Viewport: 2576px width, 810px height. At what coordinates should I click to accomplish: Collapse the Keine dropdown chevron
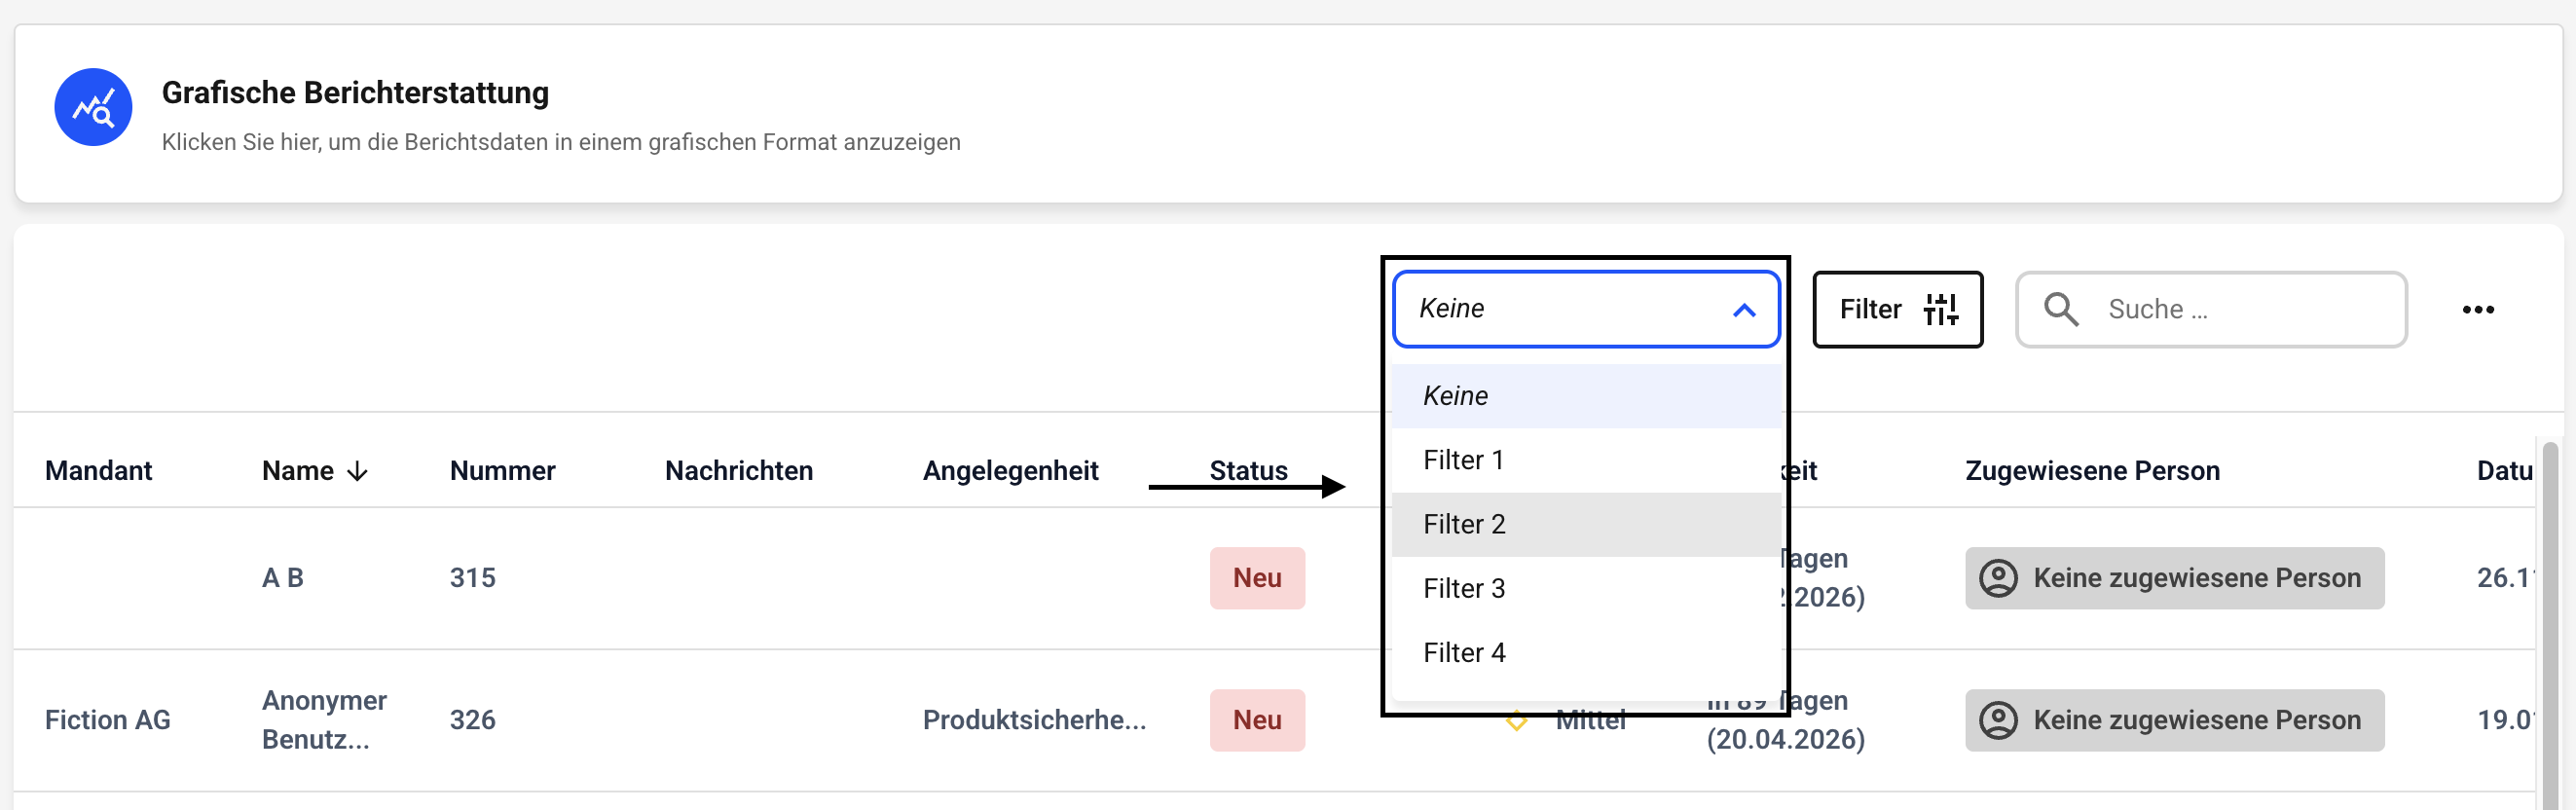tap(1743, 310)
